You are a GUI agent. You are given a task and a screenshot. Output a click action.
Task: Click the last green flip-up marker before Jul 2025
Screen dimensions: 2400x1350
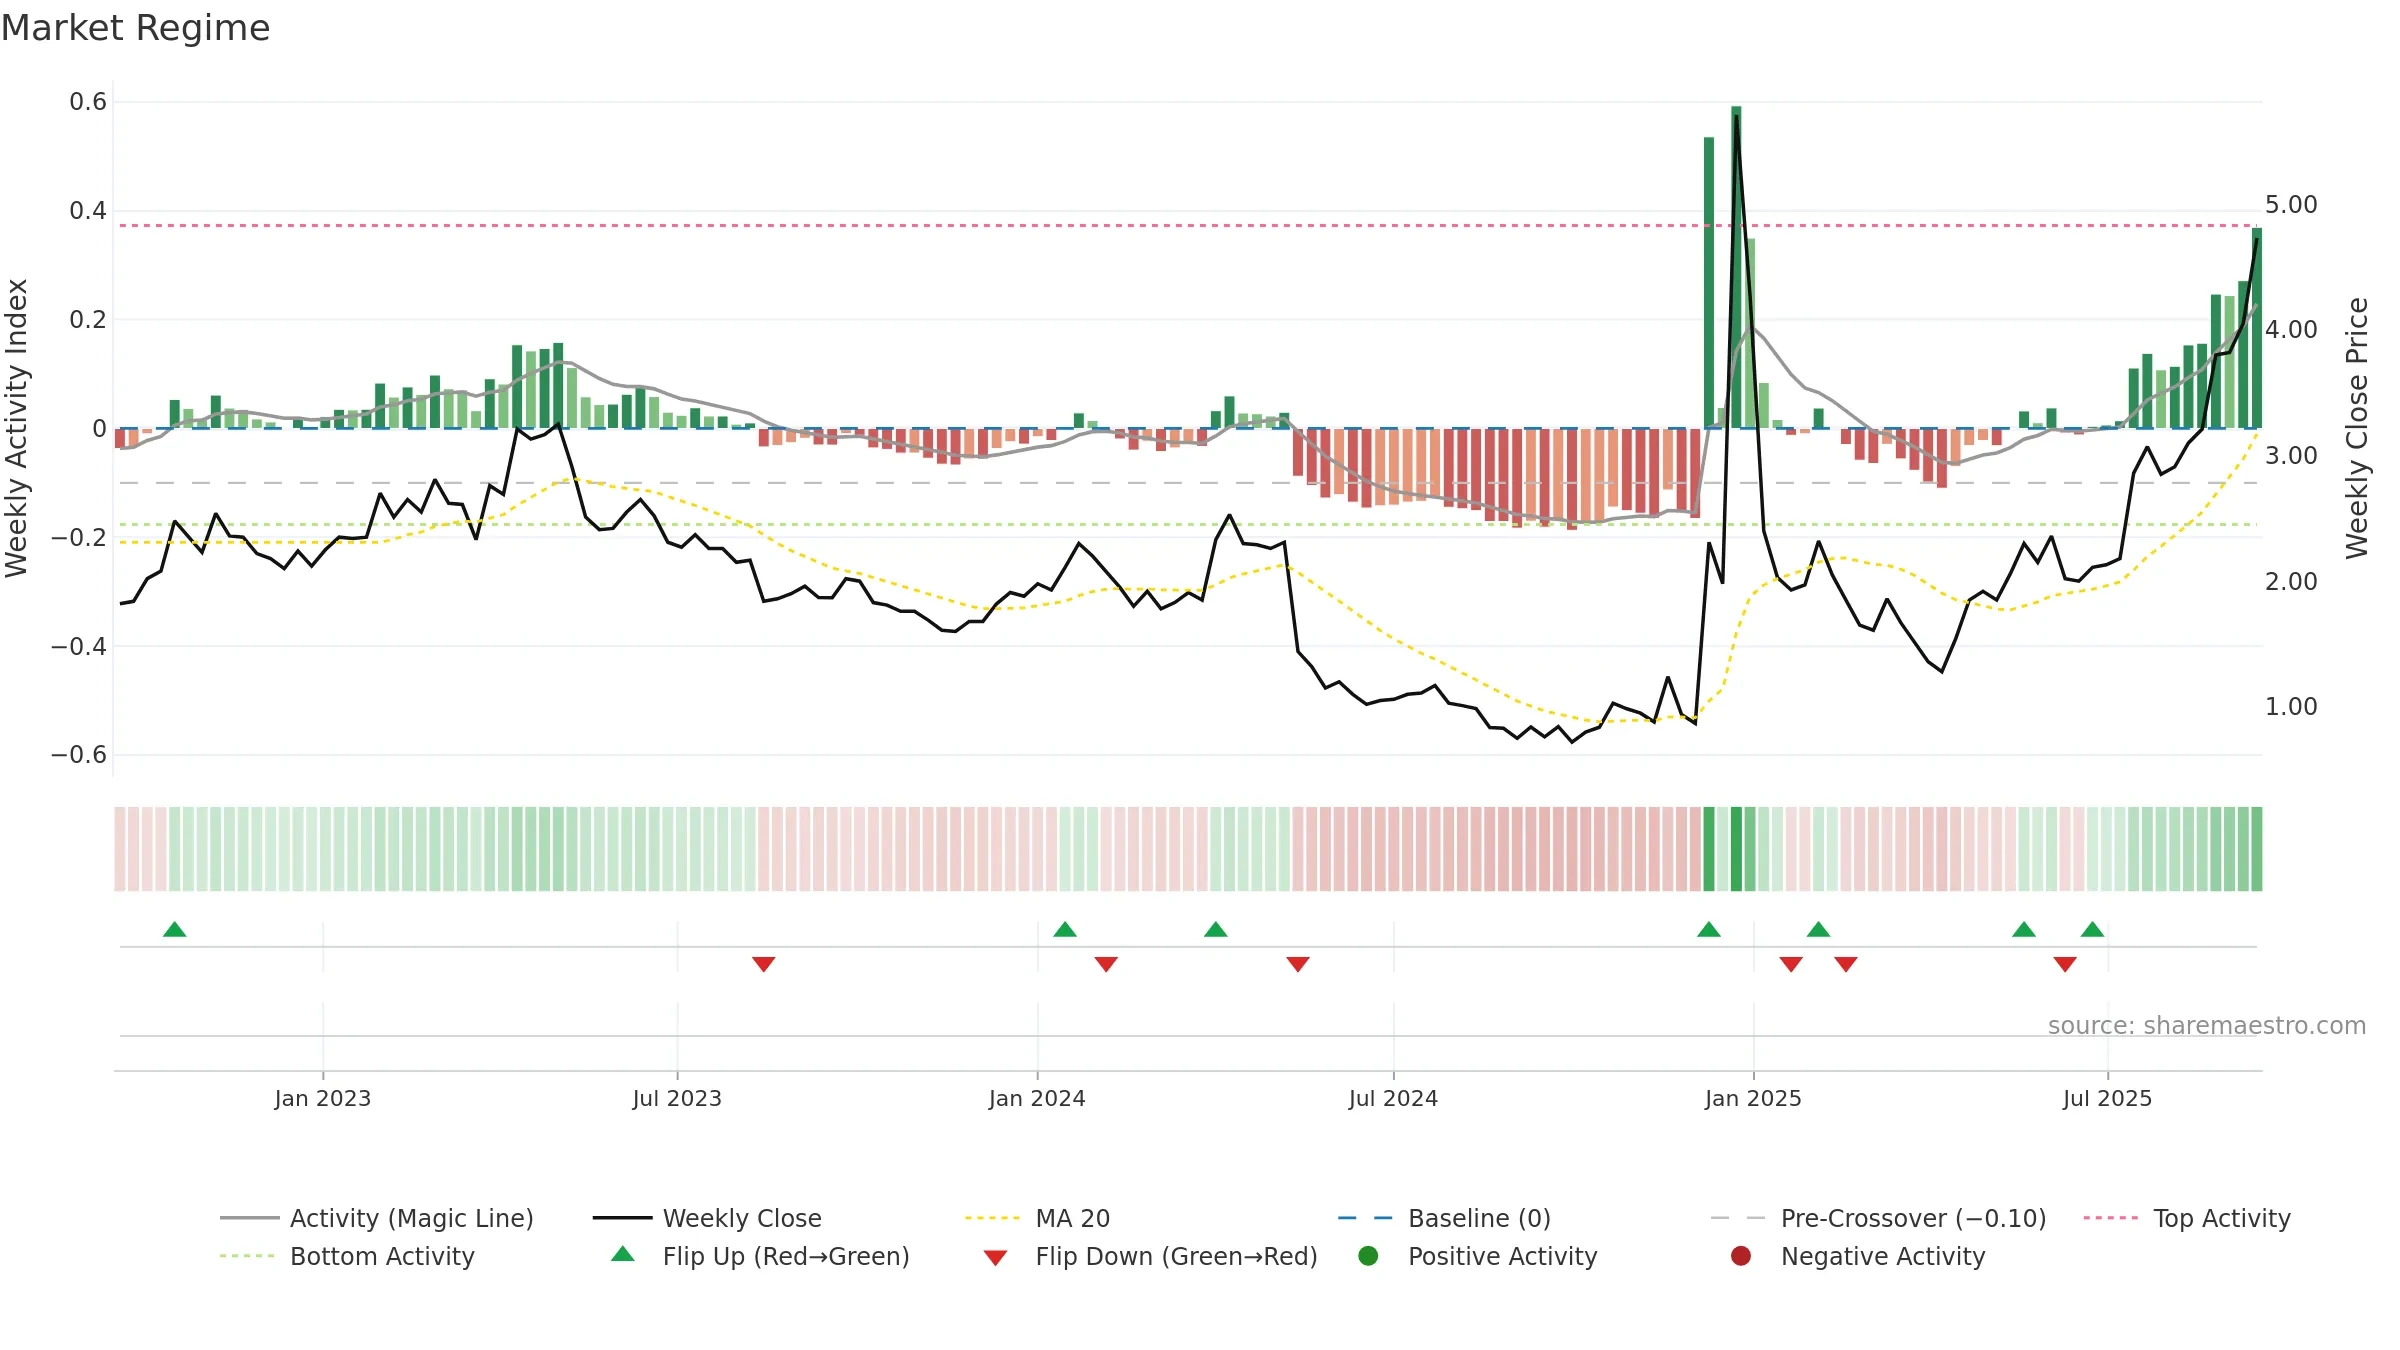[x=2093, y=929]
